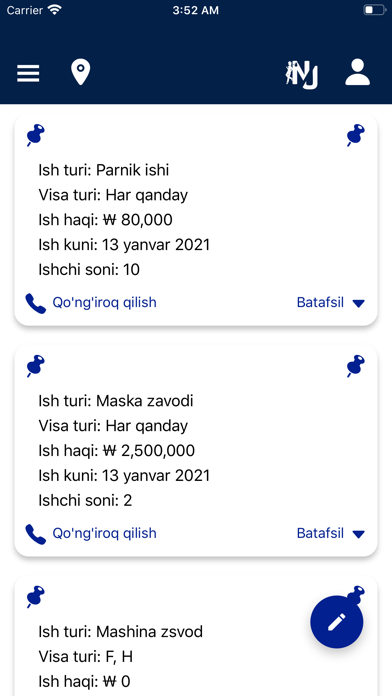Image resolution: width=392 pixels, height=696 pixels.
Task: Tap right pushpin on Maska zavodi card
Action: click(356, 366)
